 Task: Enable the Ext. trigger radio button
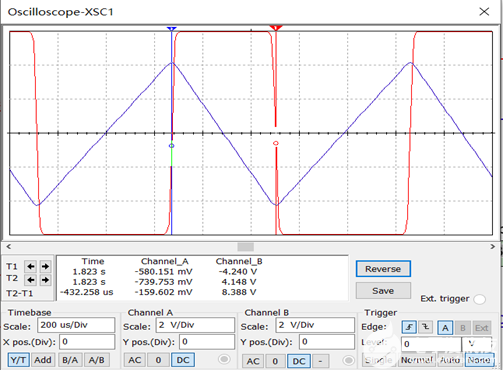[480, 299]
